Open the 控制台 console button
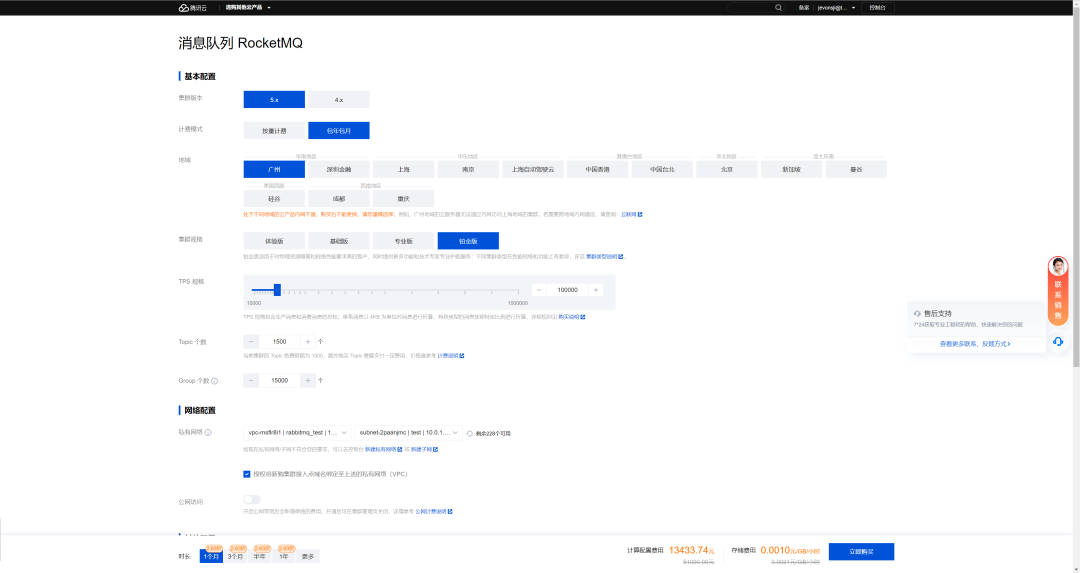This screenshot has width=1080, height=573. click(x=878, y=8)
